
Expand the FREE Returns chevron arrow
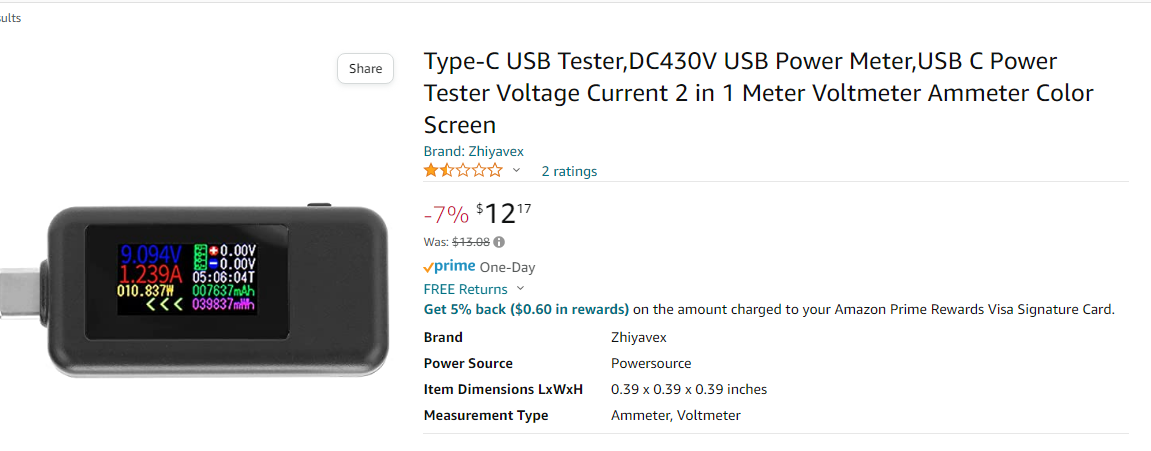pos(520,289)
